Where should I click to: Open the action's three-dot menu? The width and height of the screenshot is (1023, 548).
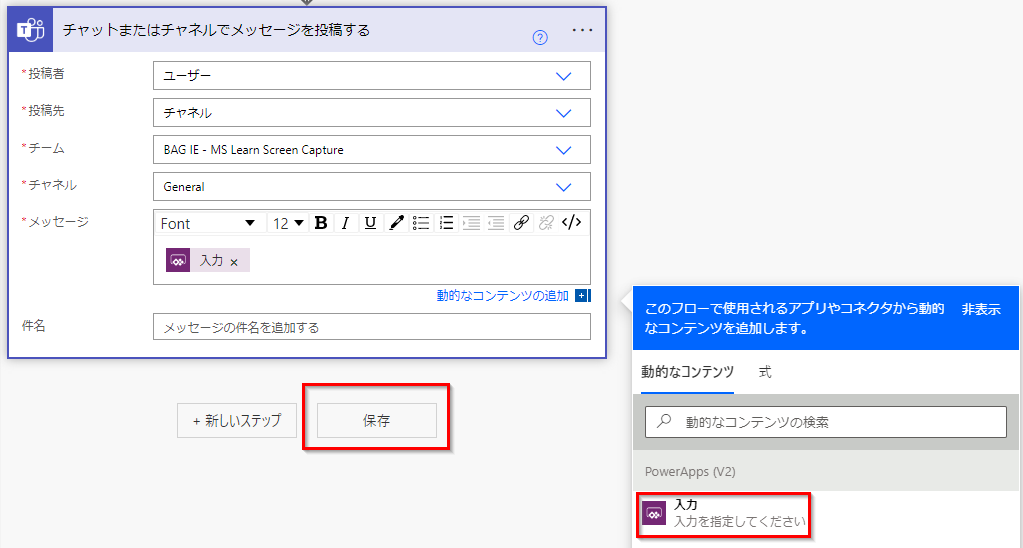582,30
